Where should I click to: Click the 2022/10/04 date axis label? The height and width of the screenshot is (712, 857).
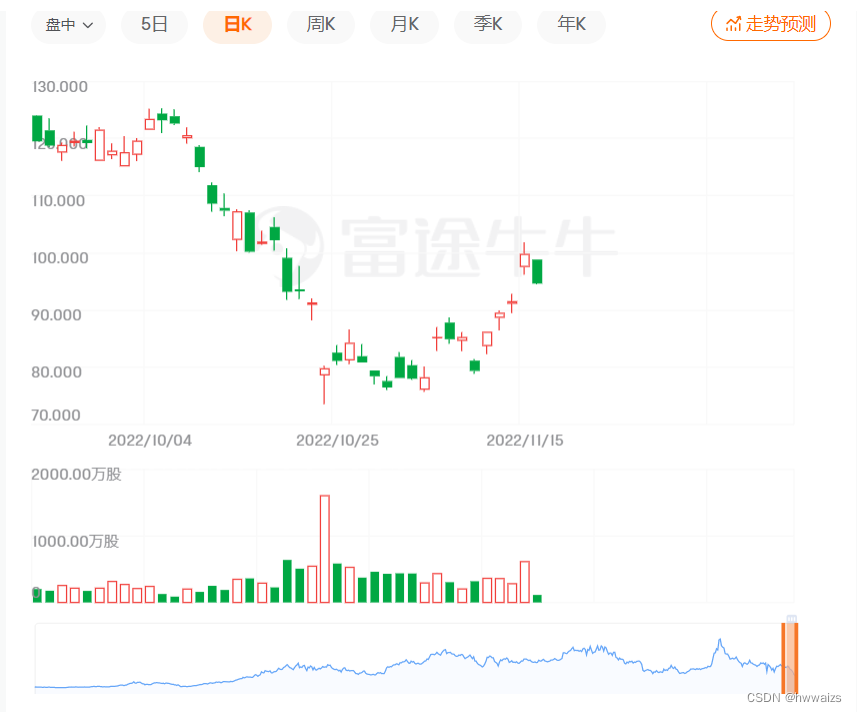(x=150, y=440)
